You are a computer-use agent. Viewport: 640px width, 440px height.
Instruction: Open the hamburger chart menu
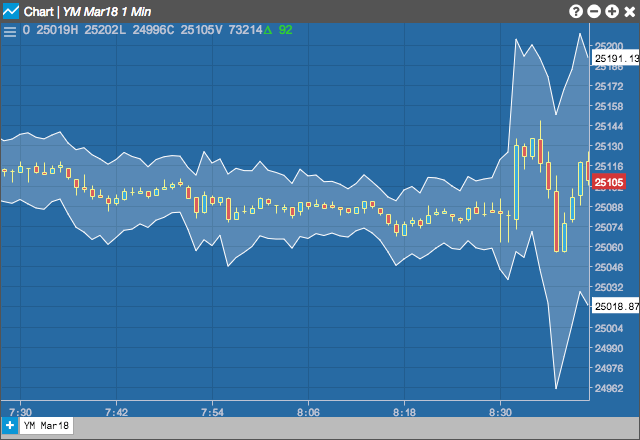click(10, 31)
